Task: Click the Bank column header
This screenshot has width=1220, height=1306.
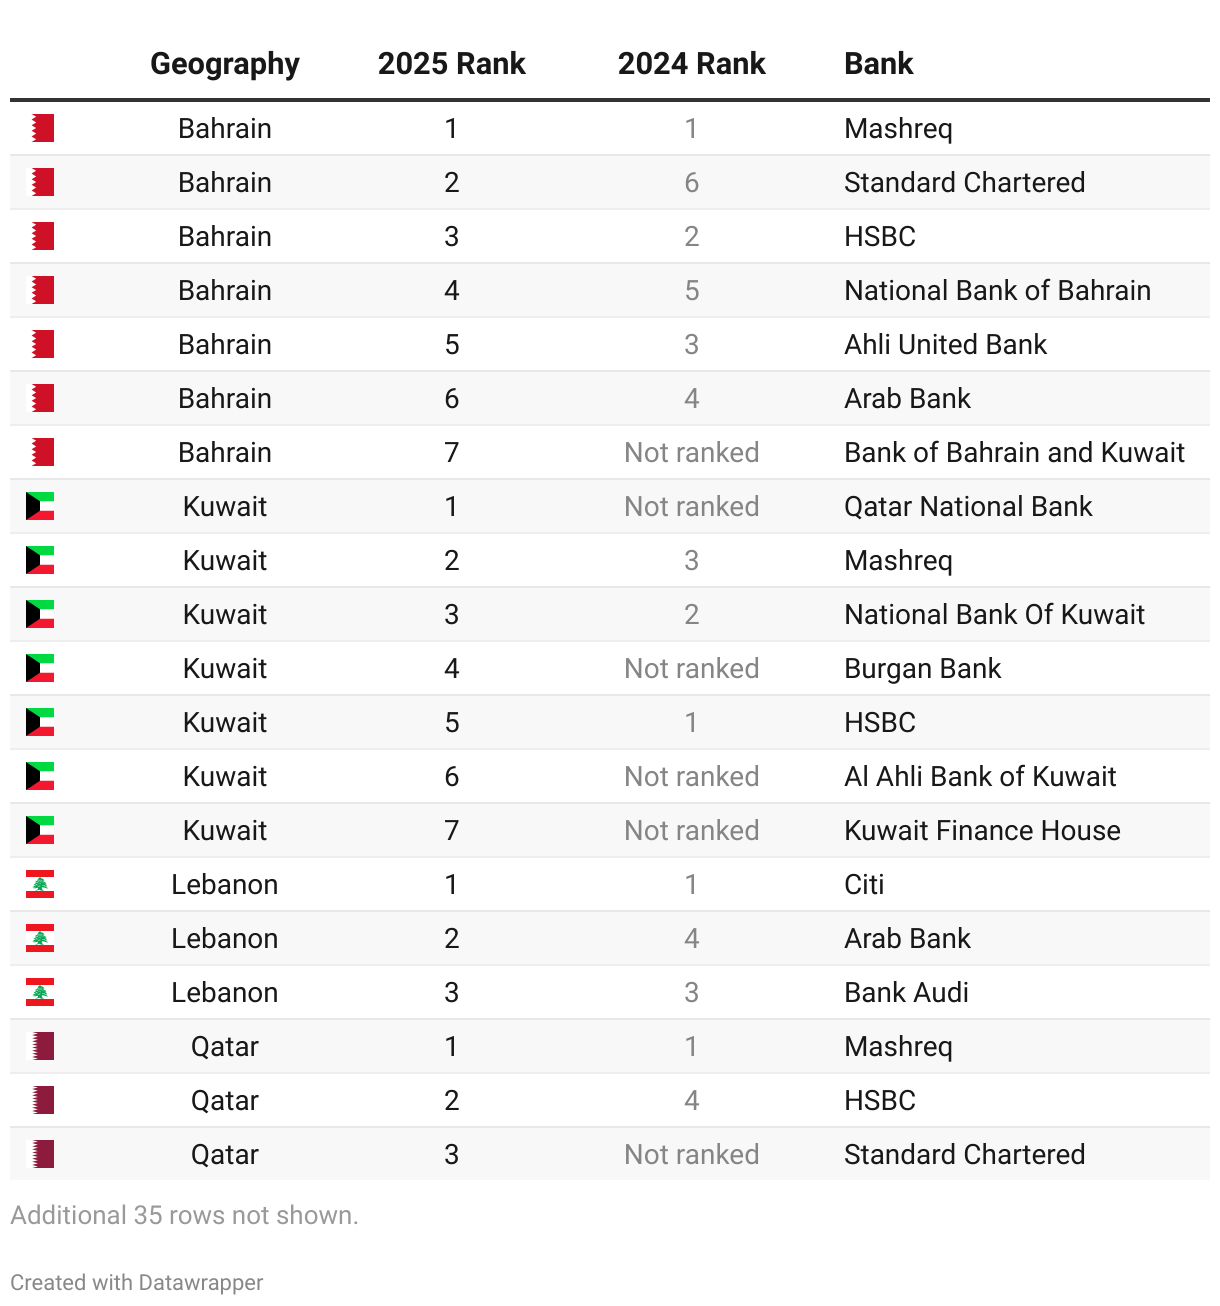Action: pos(879,63)
